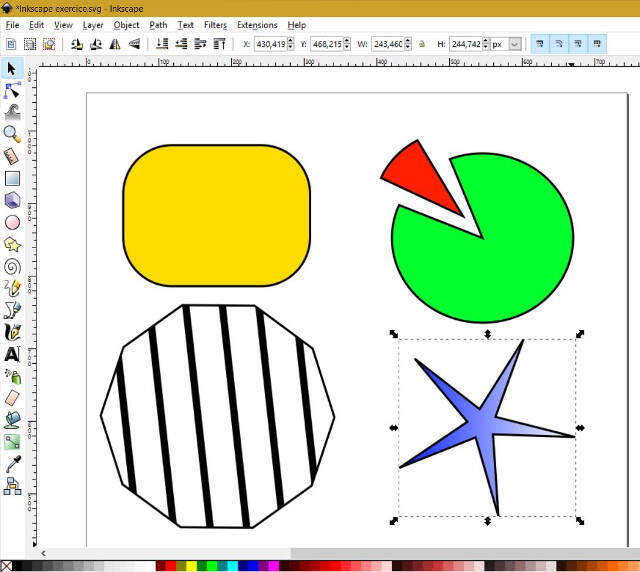Toggle scale stroke width with object

pyautogui.click(x=540, y=43)
